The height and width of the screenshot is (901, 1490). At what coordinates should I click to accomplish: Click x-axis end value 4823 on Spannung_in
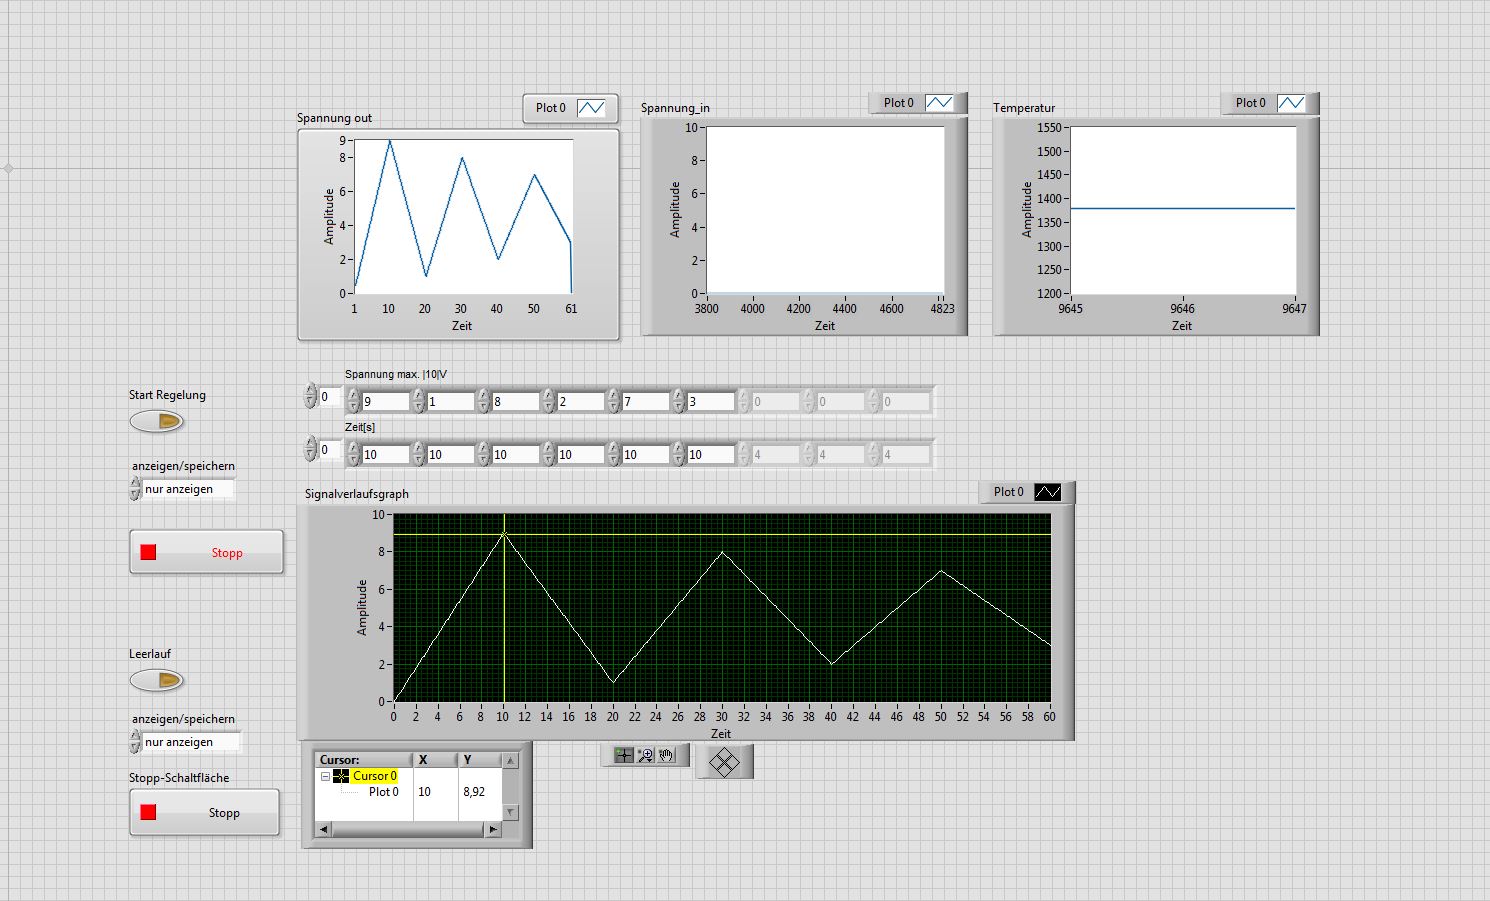(x=942, y=309)
